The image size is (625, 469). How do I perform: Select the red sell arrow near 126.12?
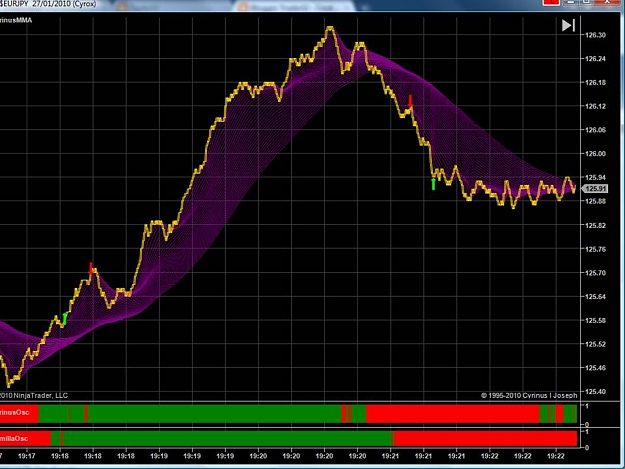click(411, 101)
